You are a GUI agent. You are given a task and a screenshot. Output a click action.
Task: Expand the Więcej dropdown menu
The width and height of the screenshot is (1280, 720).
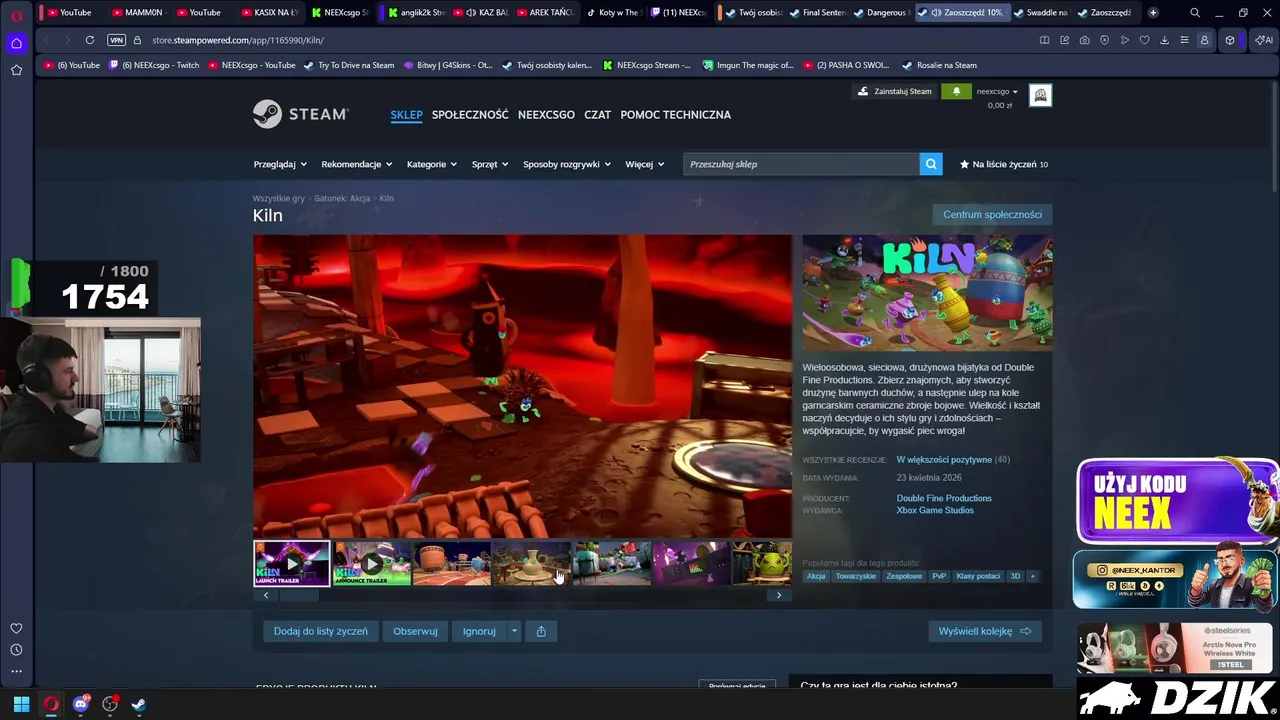tap(645, 164)
